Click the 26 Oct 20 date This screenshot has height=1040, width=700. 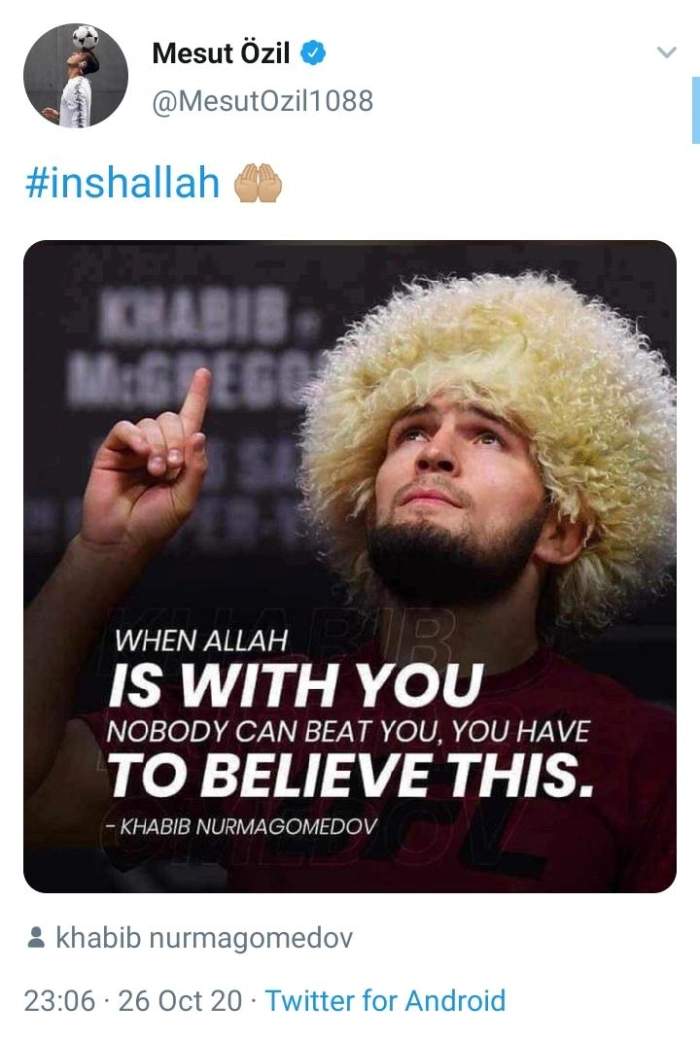180,1001
